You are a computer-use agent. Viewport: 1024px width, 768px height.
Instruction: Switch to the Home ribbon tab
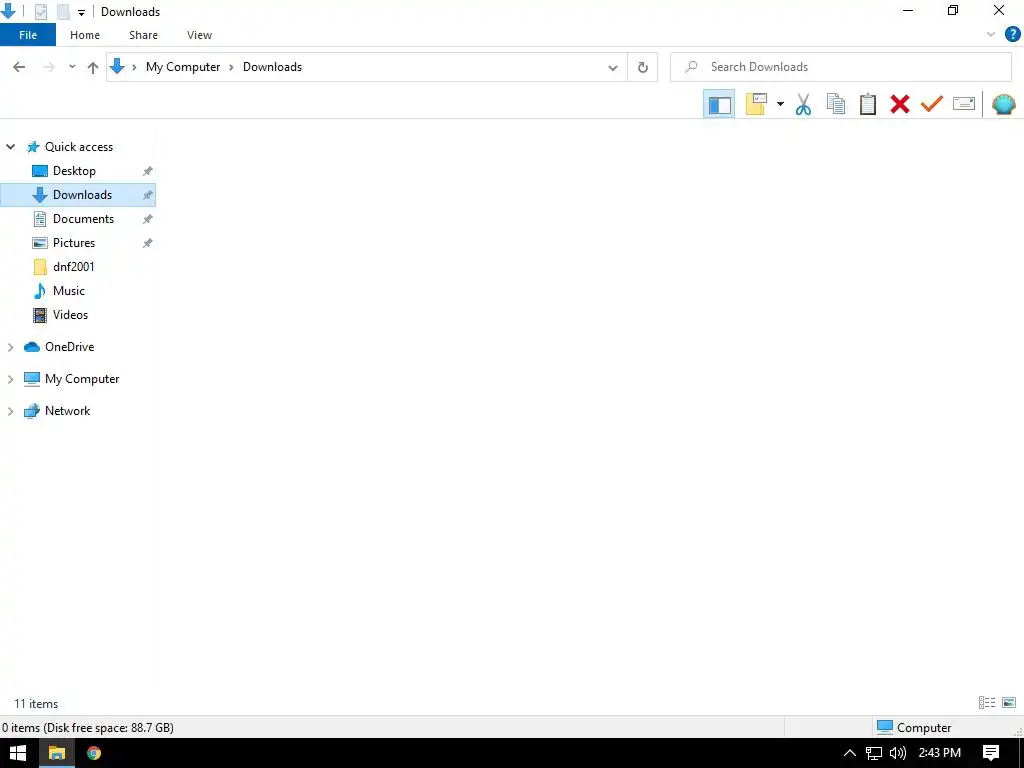[x=85, y=35]
